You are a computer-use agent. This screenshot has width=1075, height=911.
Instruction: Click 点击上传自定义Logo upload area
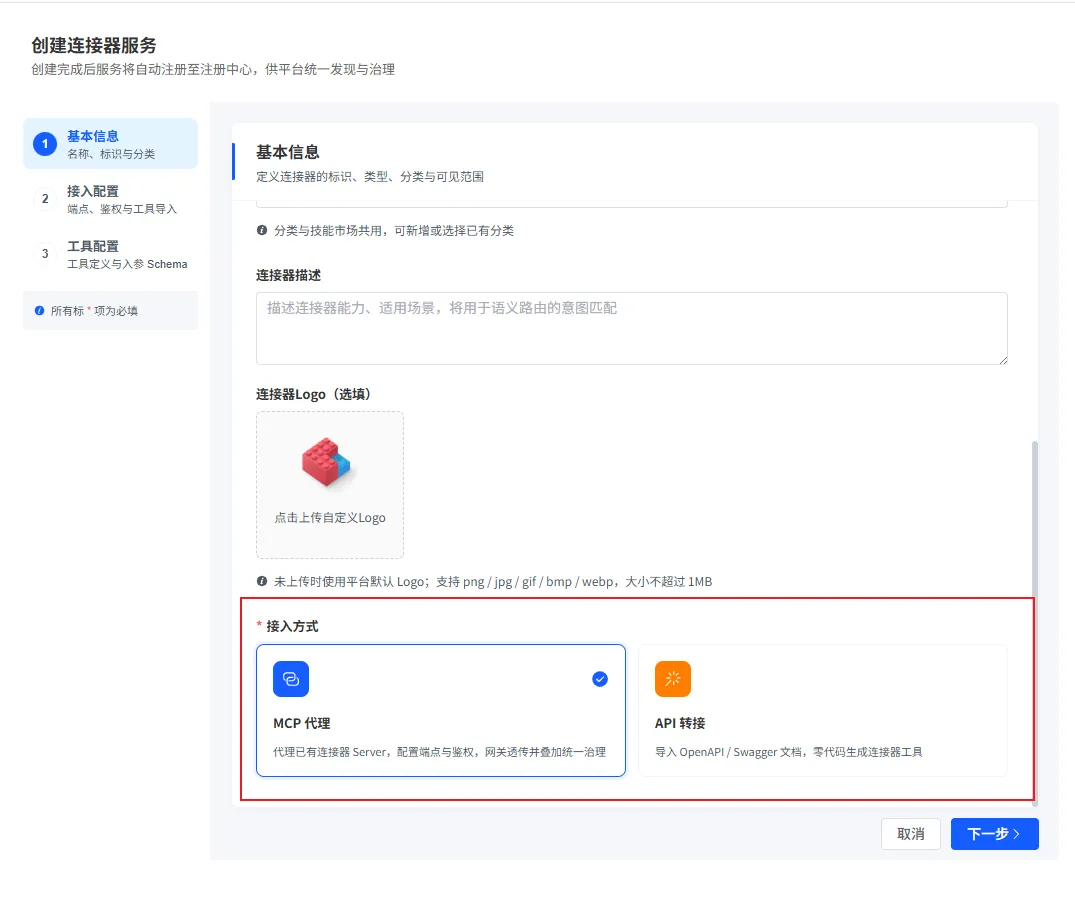coord(330,485)
